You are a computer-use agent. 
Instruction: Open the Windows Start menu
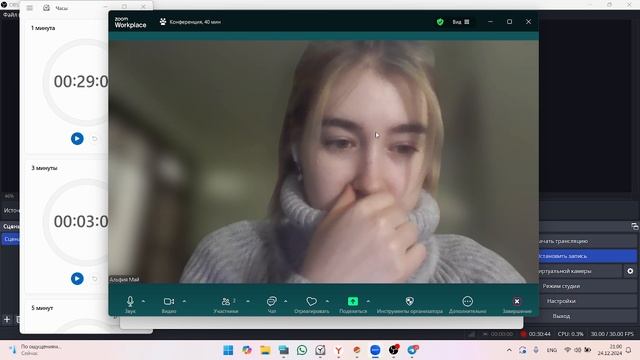(228, 350)
